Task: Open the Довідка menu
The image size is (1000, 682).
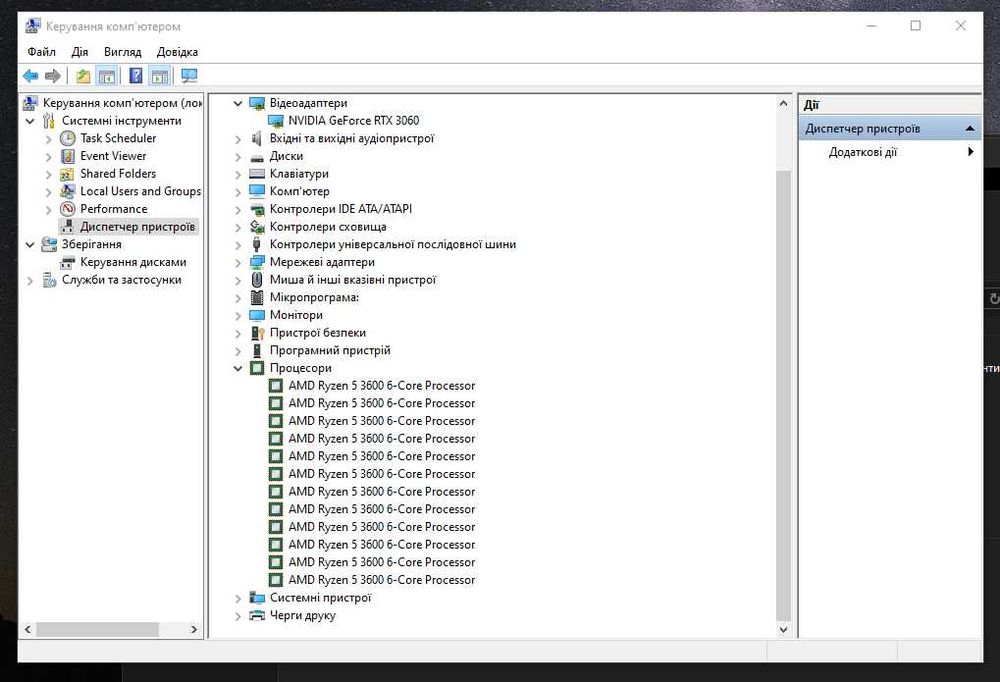Action: point(177,52)
